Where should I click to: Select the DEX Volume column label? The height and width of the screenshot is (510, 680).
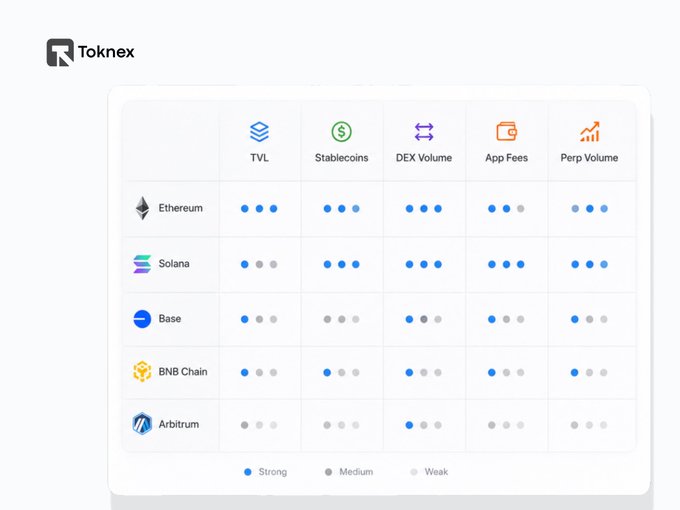pyautogui.click(x=424, y=158)
